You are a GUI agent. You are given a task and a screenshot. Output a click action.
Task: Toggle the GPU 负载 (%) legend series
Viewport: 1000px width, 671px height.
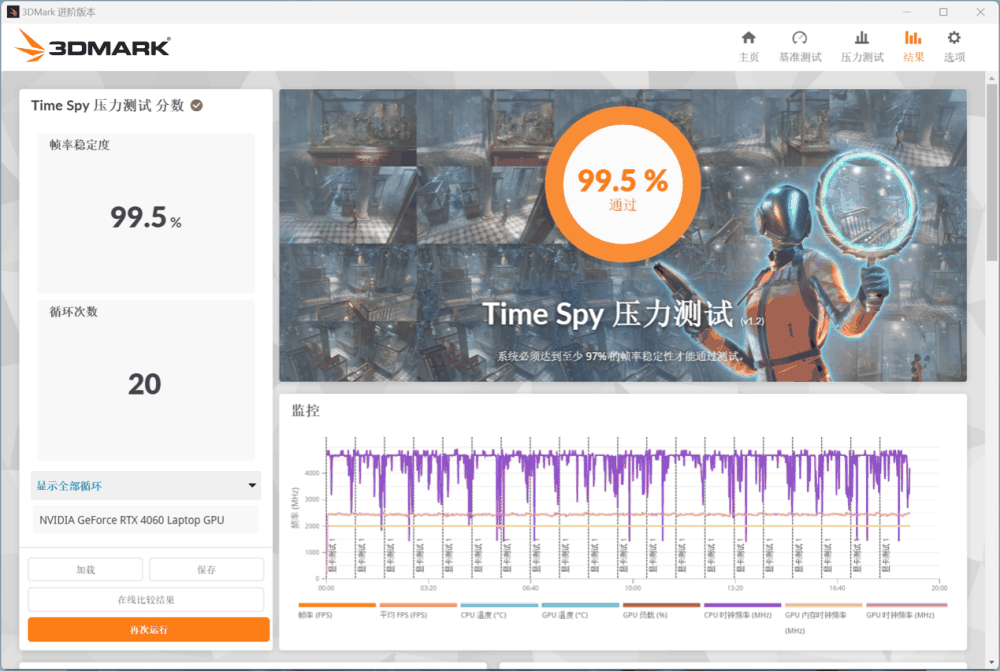645,615
